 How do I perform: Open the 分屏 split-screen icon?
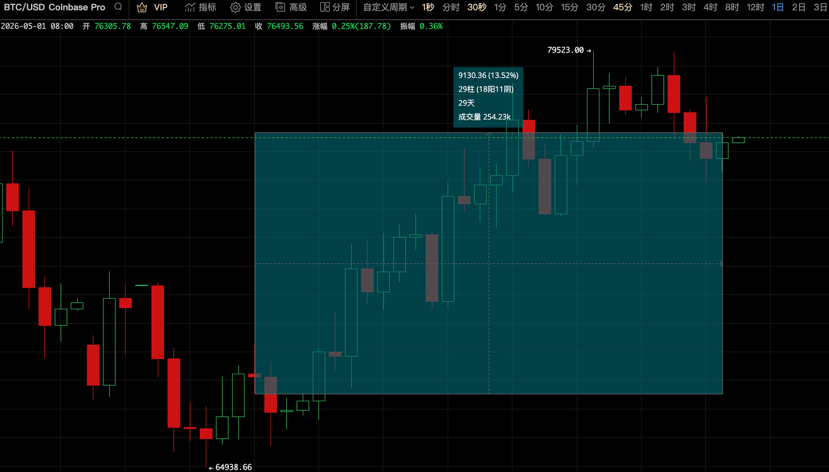325,7
